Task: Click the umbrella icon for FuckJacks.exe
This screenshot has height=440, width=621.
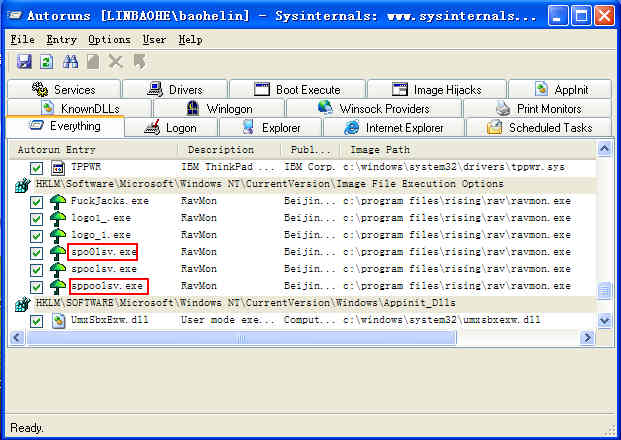Action: click(58, 202)
